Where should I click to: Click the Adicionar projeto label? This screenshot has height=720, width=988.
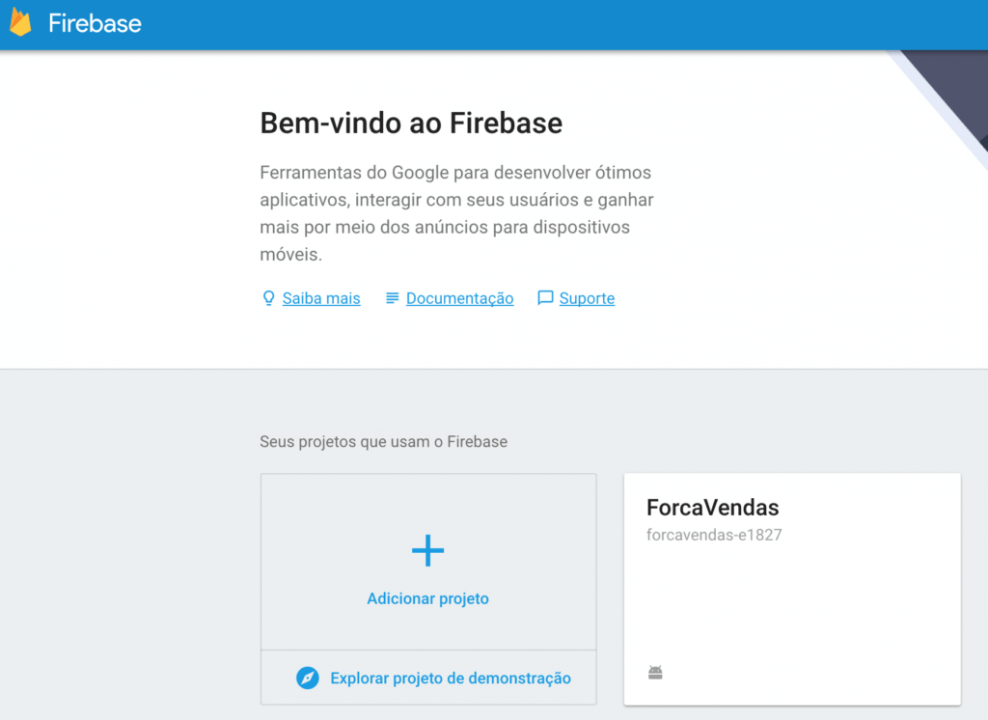tap(428, 598)
